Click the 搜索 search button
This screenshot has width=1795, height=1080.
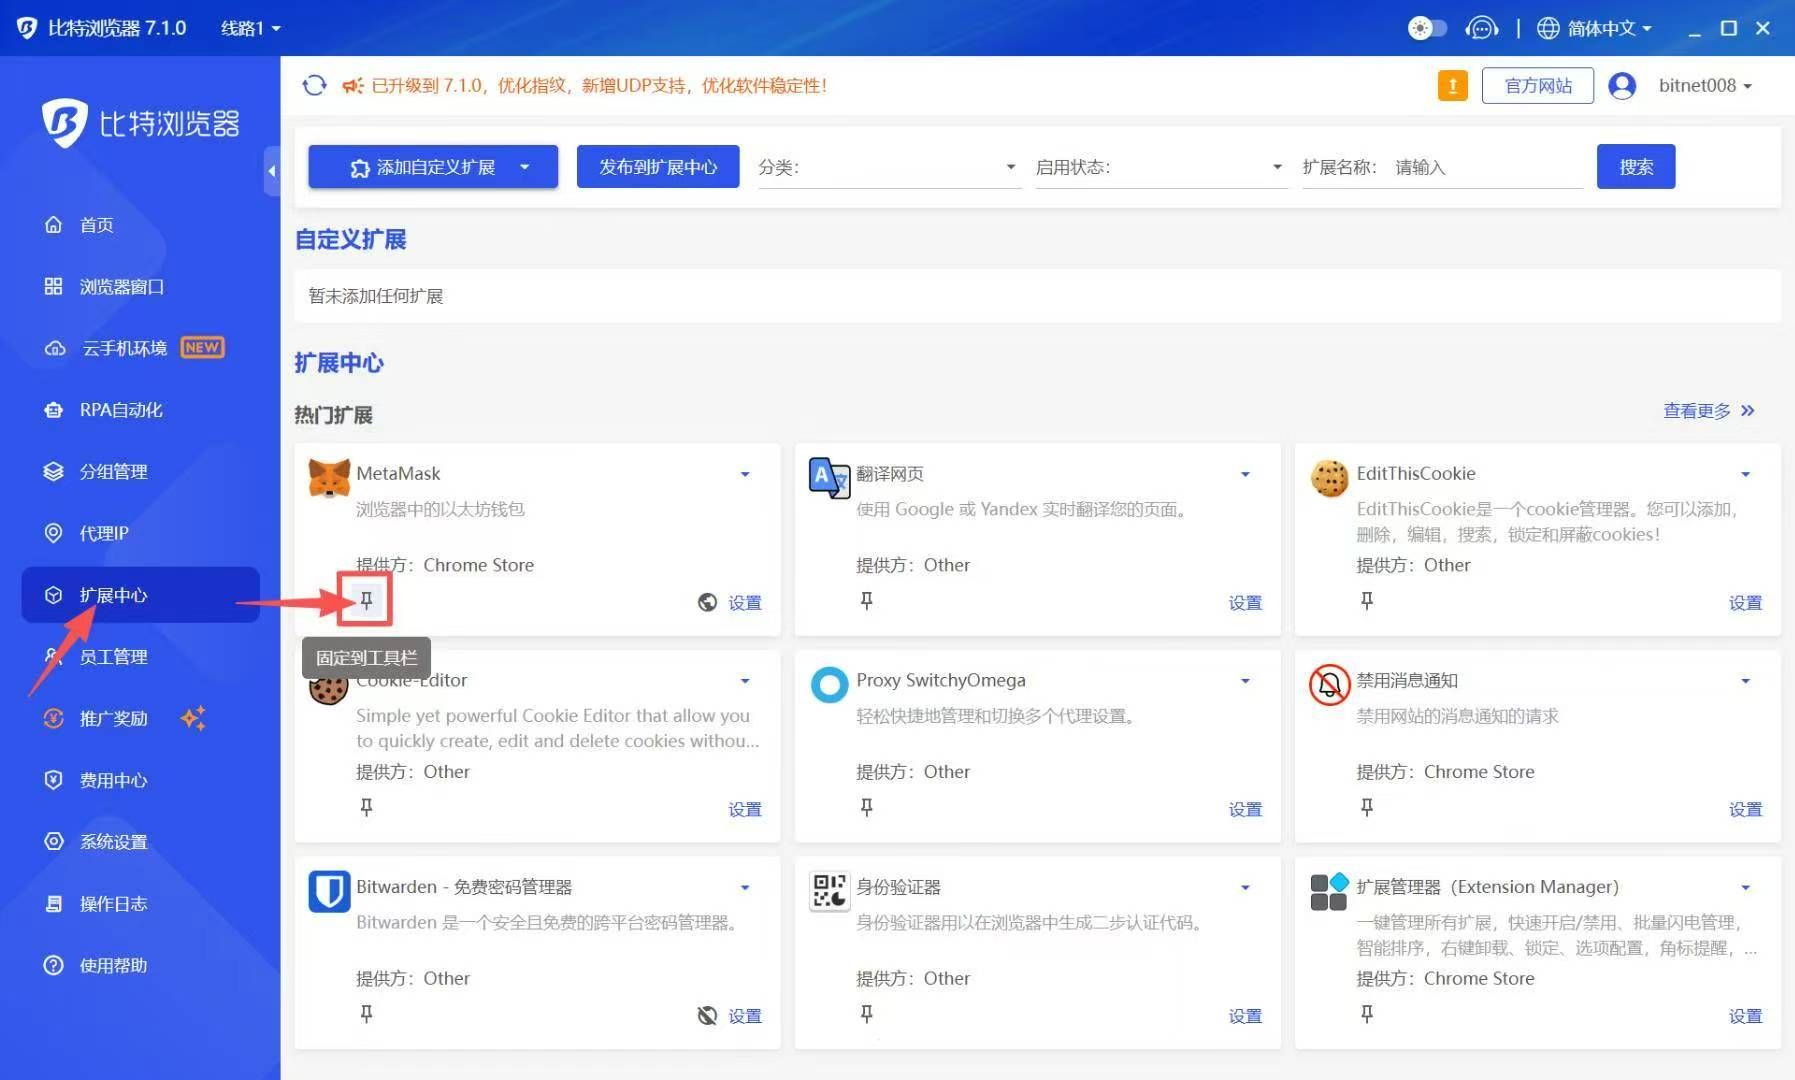pos(1636,166)
